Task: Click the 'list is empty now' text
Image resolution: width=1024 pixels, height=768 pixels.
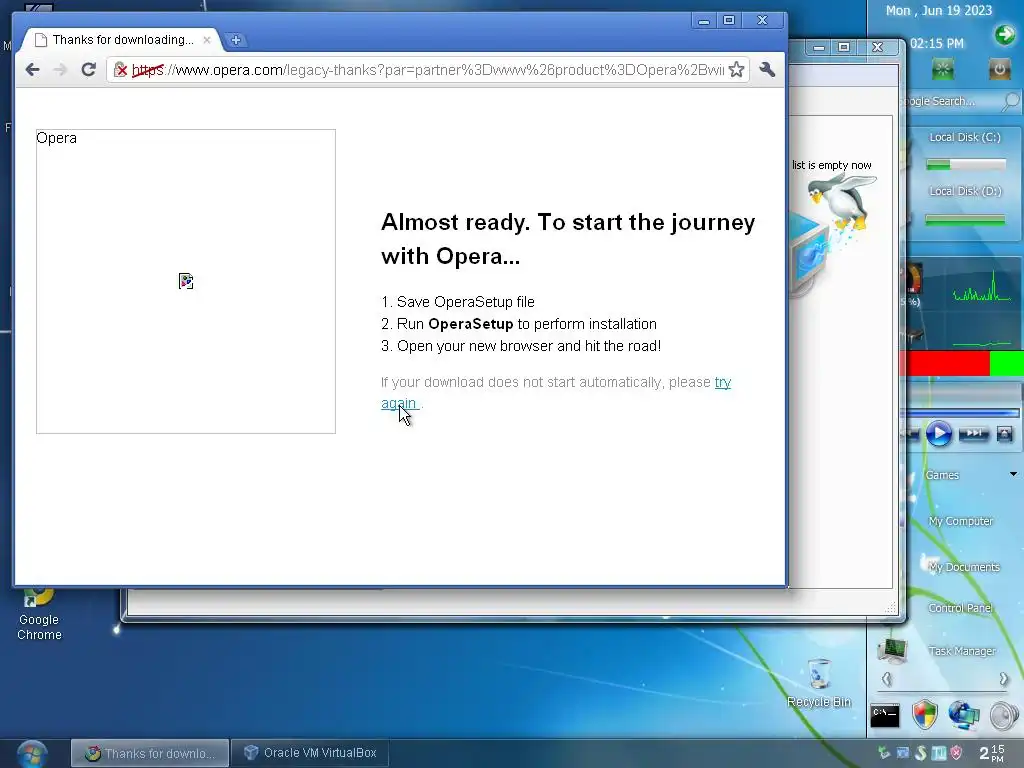Action: pos(831,165)
